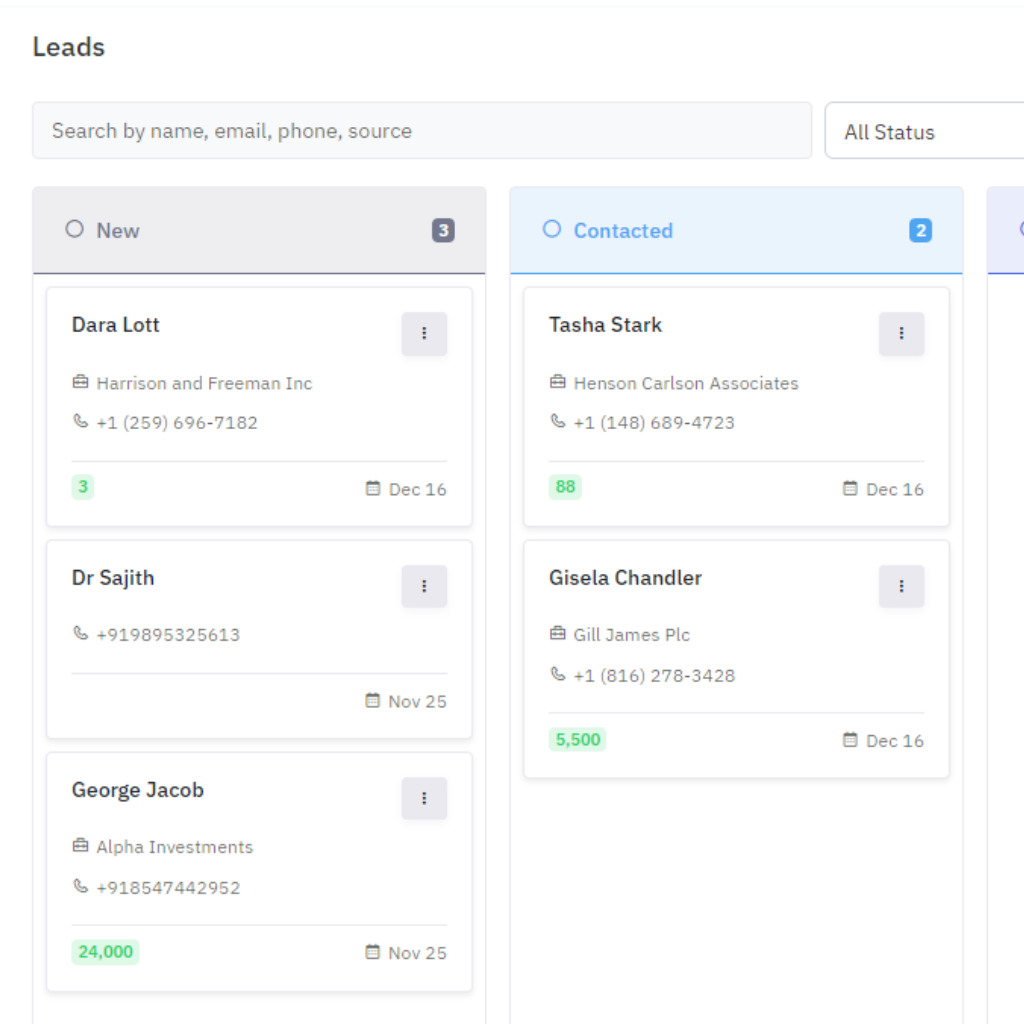Click the phone icon on Dara Lott's card
The width and height of the screenshot is (1024, 1024).
click(81, 422)
